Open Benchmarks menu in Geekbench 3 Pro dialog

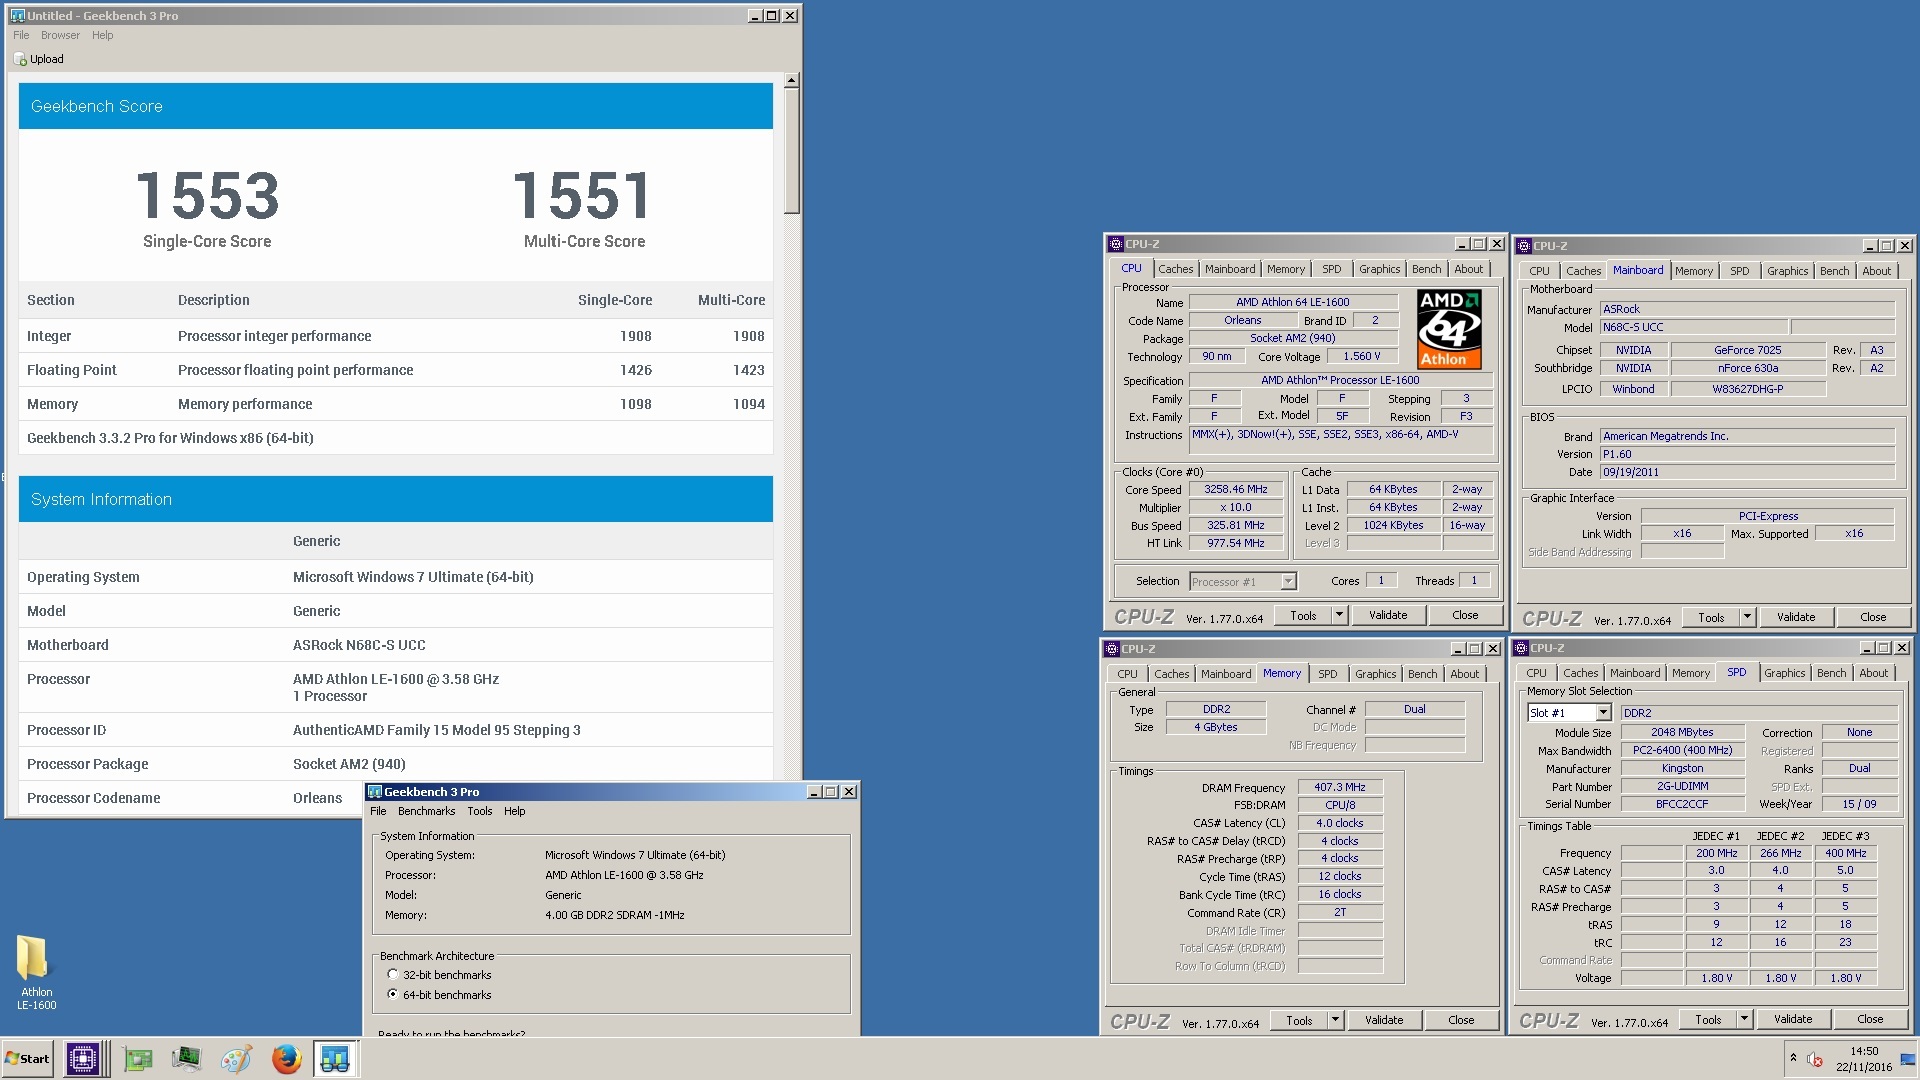[426, 812]
